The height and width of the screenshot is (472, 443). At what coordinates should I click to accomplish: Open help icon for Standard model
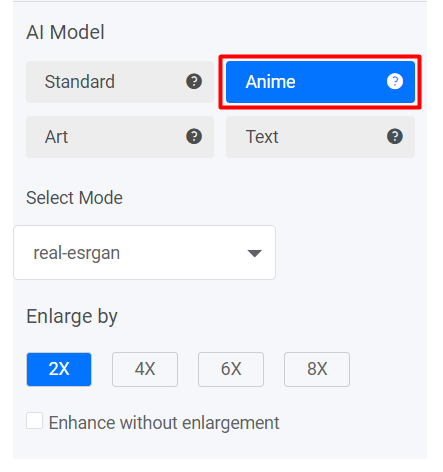click(194, 81)
